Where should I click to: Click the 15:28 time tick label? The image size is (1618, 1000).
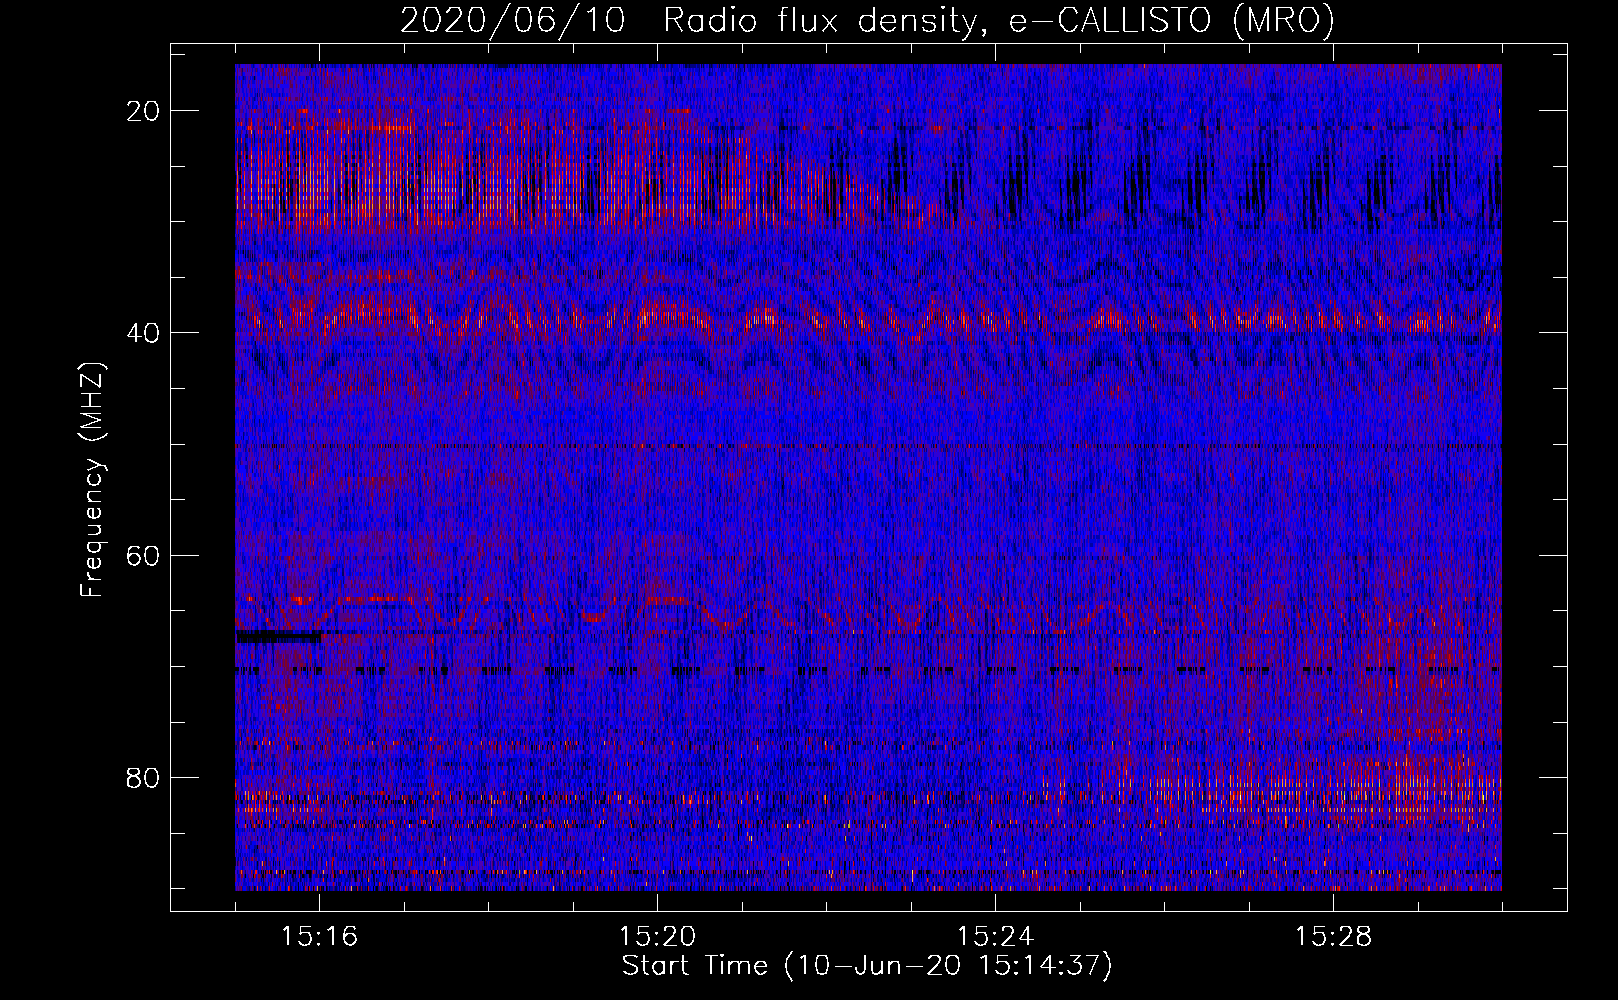click(1333, 937)
